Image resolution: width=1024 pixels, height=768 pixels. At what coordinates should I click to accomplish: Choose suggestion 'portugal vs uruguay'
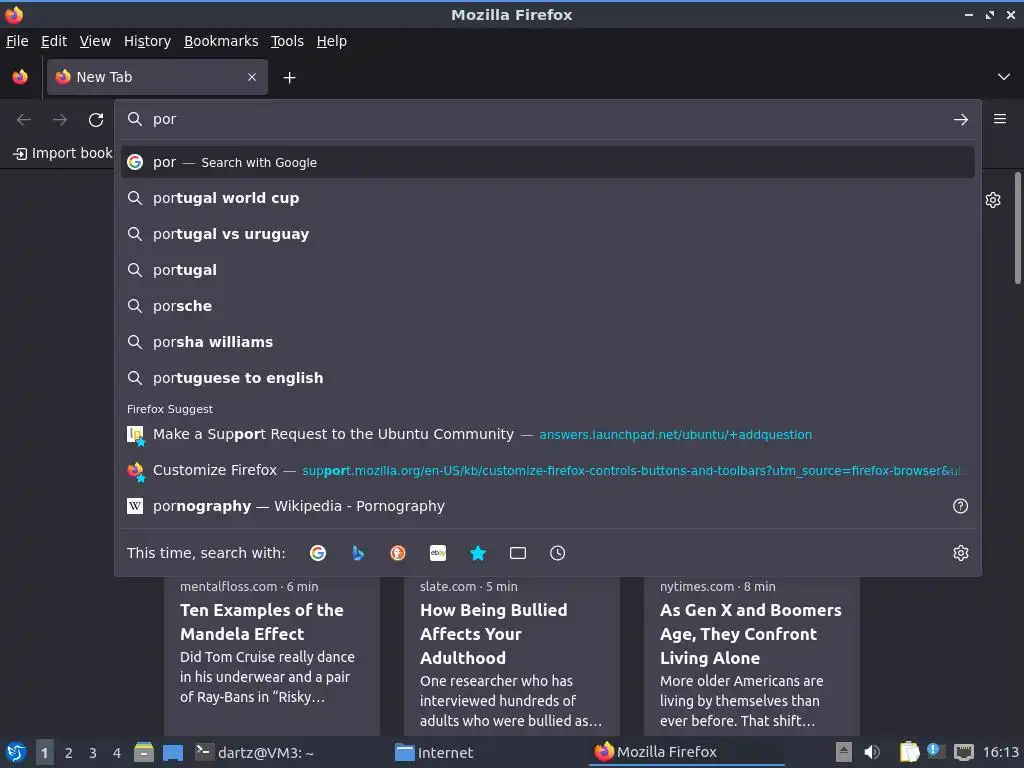point(547,234)
